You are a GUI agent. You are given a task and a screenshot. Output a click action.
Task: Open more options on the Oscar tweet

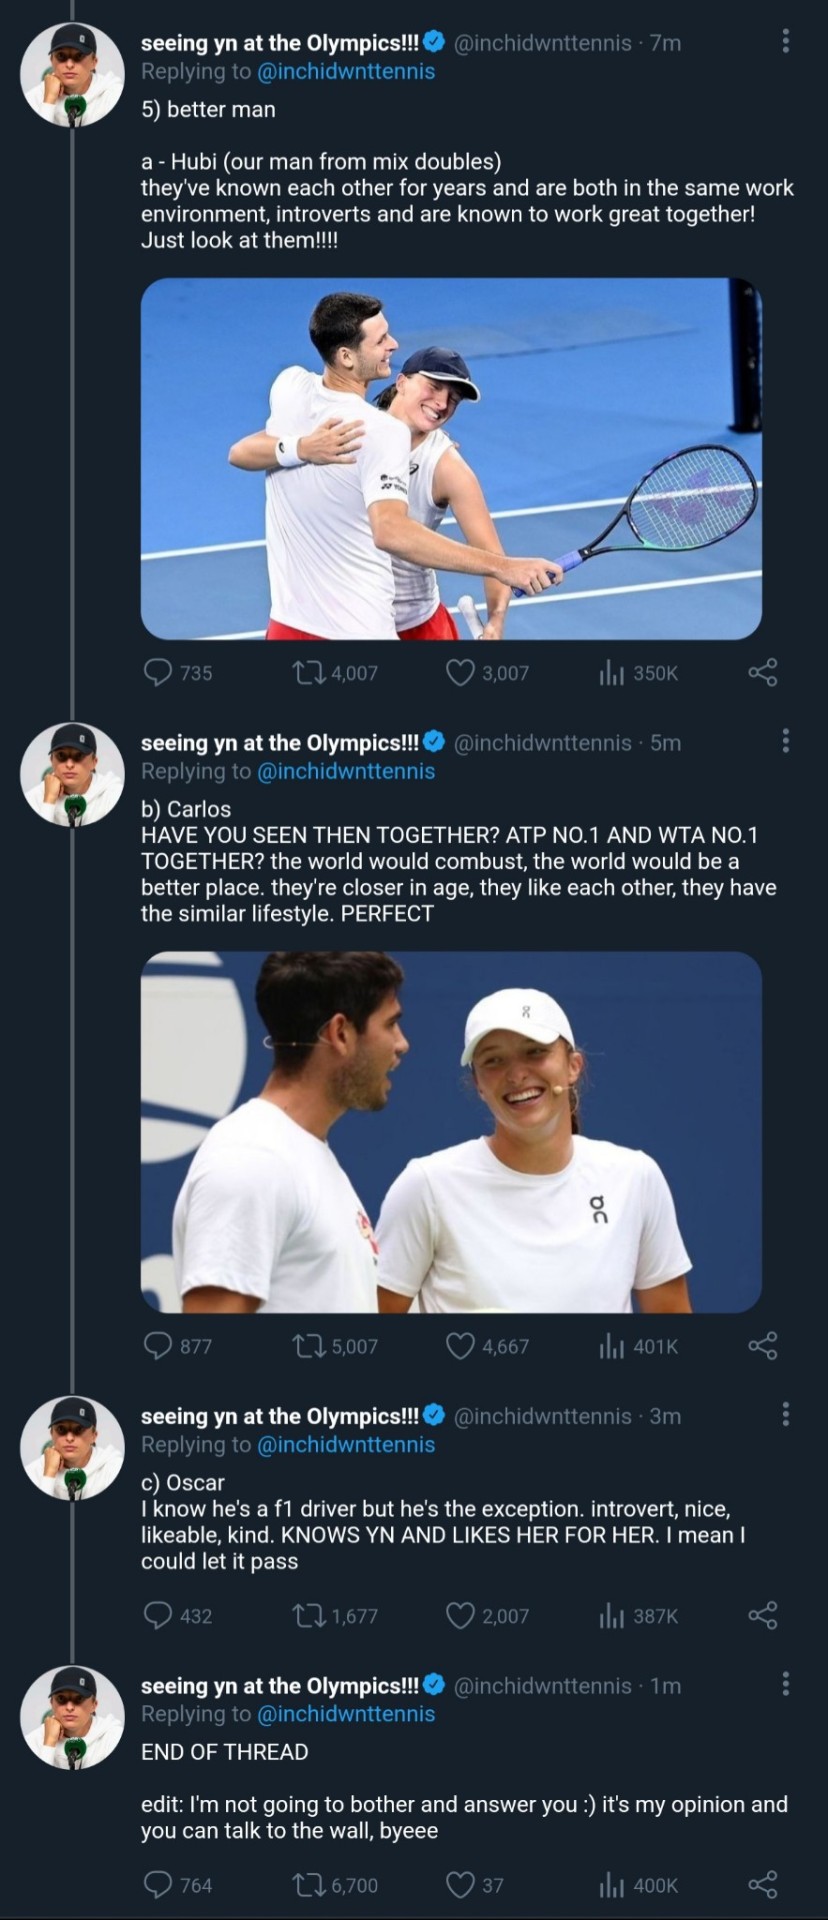tap(785, 1414)
